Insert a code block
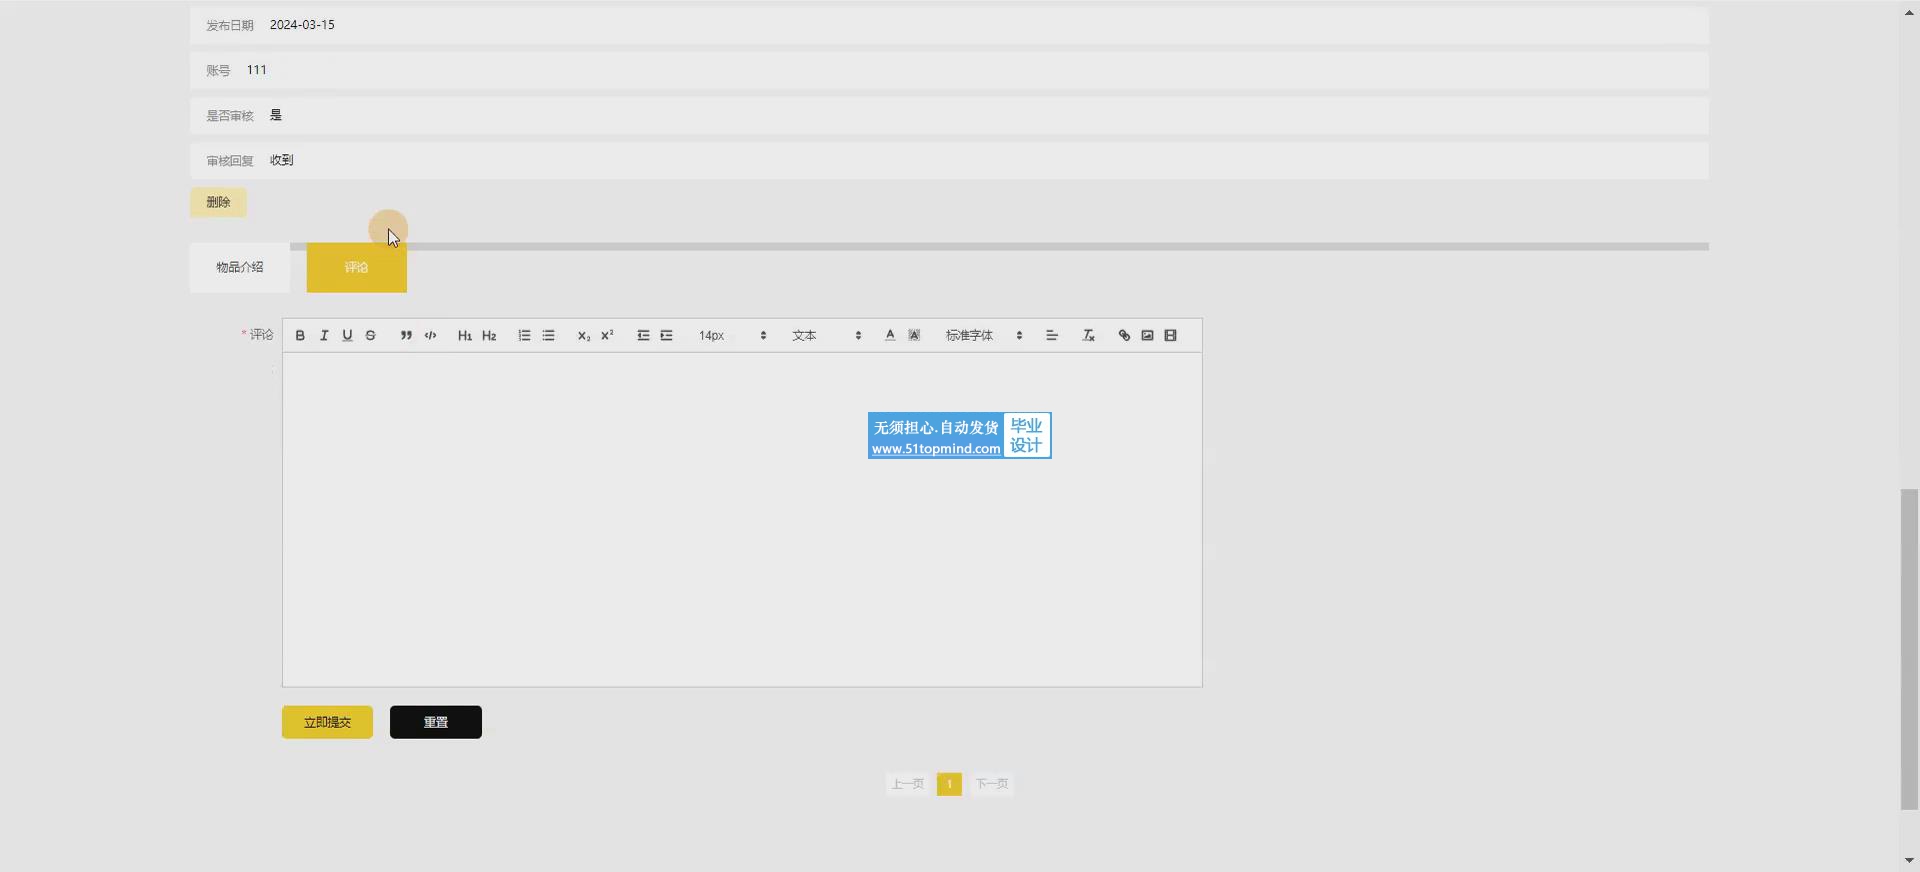Viewport: 1920px width, 872px height. [430, 336]
